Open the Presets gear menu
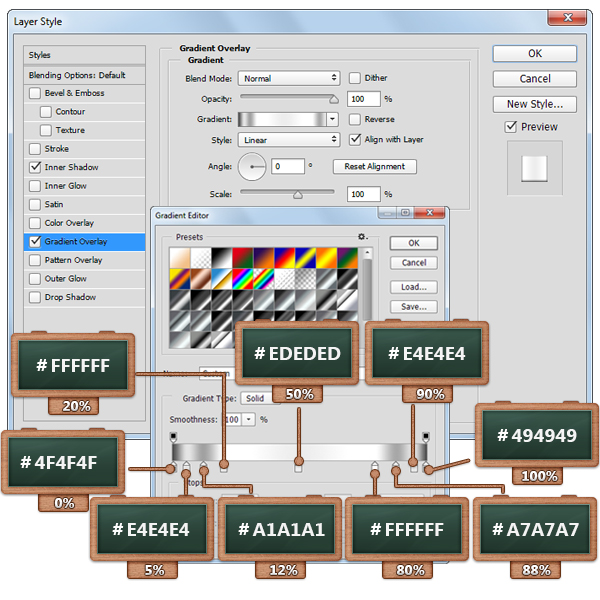 [363, 237]
